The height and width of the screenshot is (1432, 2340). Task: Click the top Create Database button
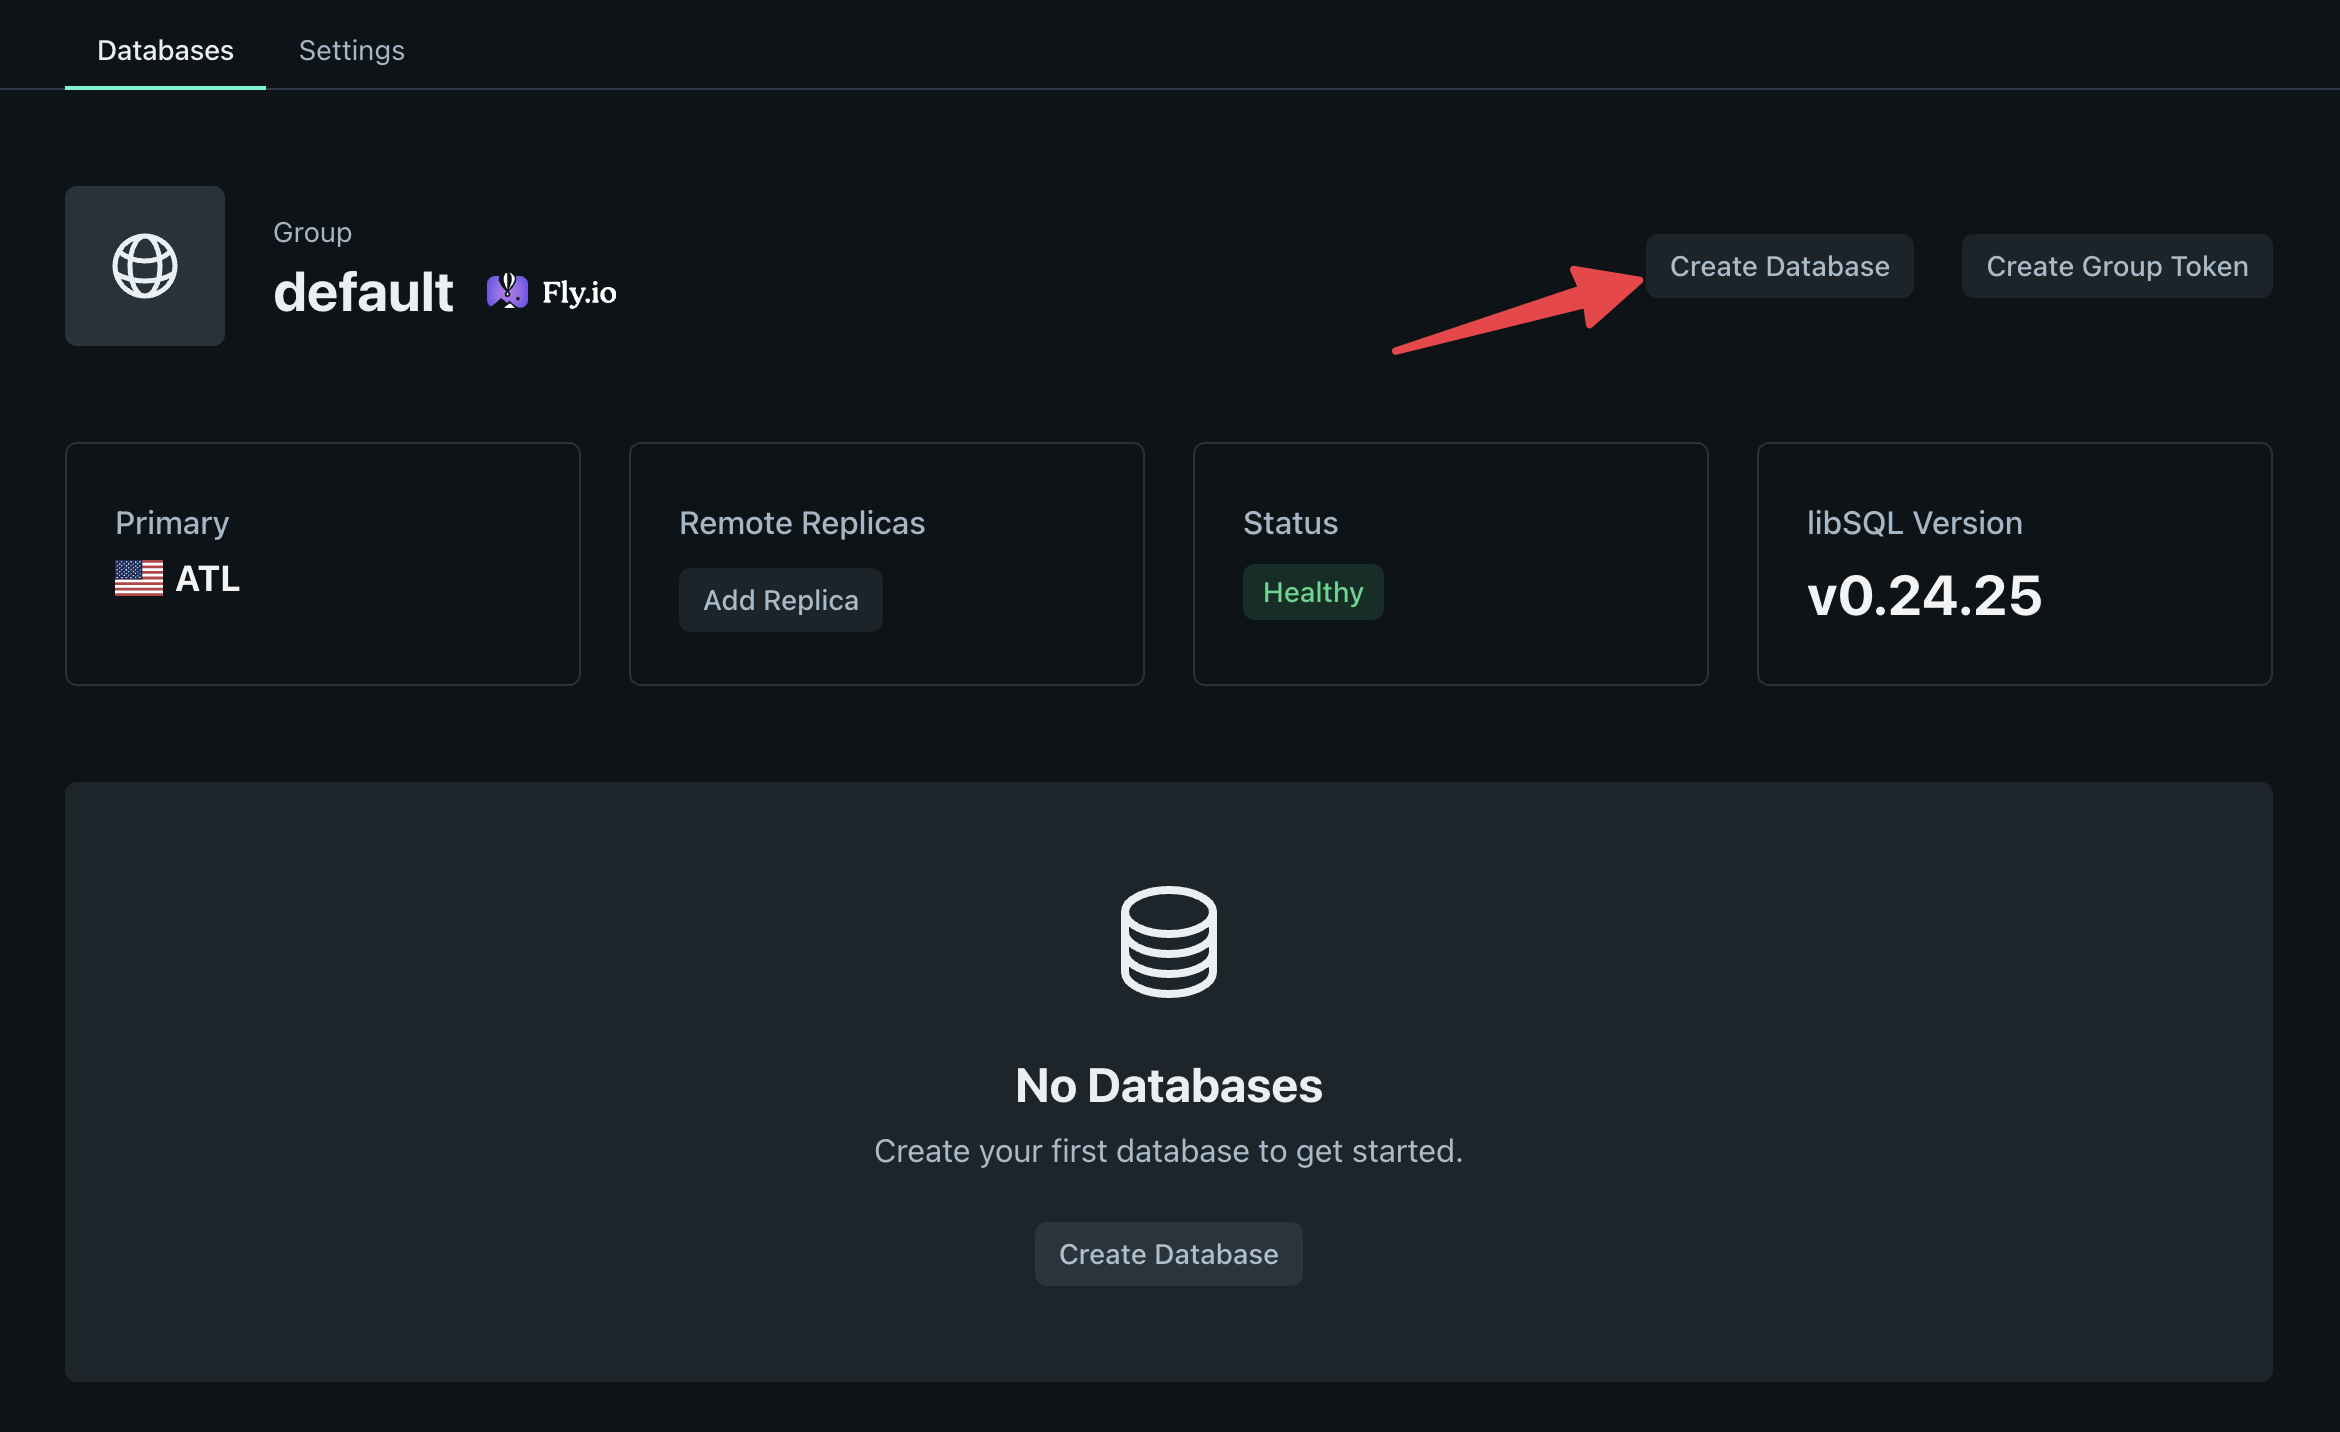(1778, 266)
